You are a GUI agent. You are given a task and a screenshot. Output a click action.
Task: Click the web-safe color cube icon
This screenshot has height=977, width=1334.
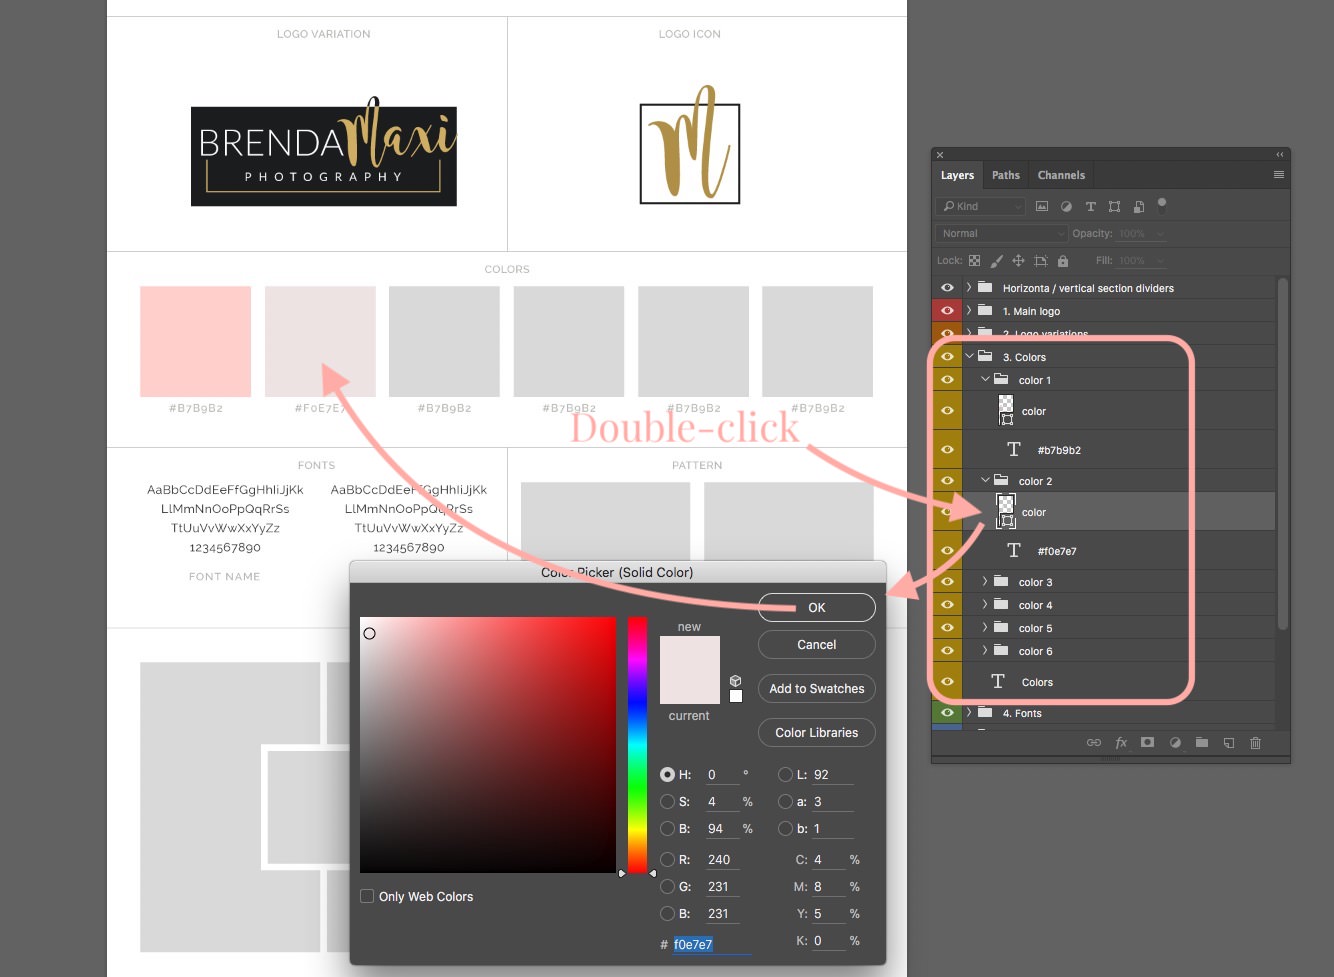pyautogui.click(x=735, y=680)
